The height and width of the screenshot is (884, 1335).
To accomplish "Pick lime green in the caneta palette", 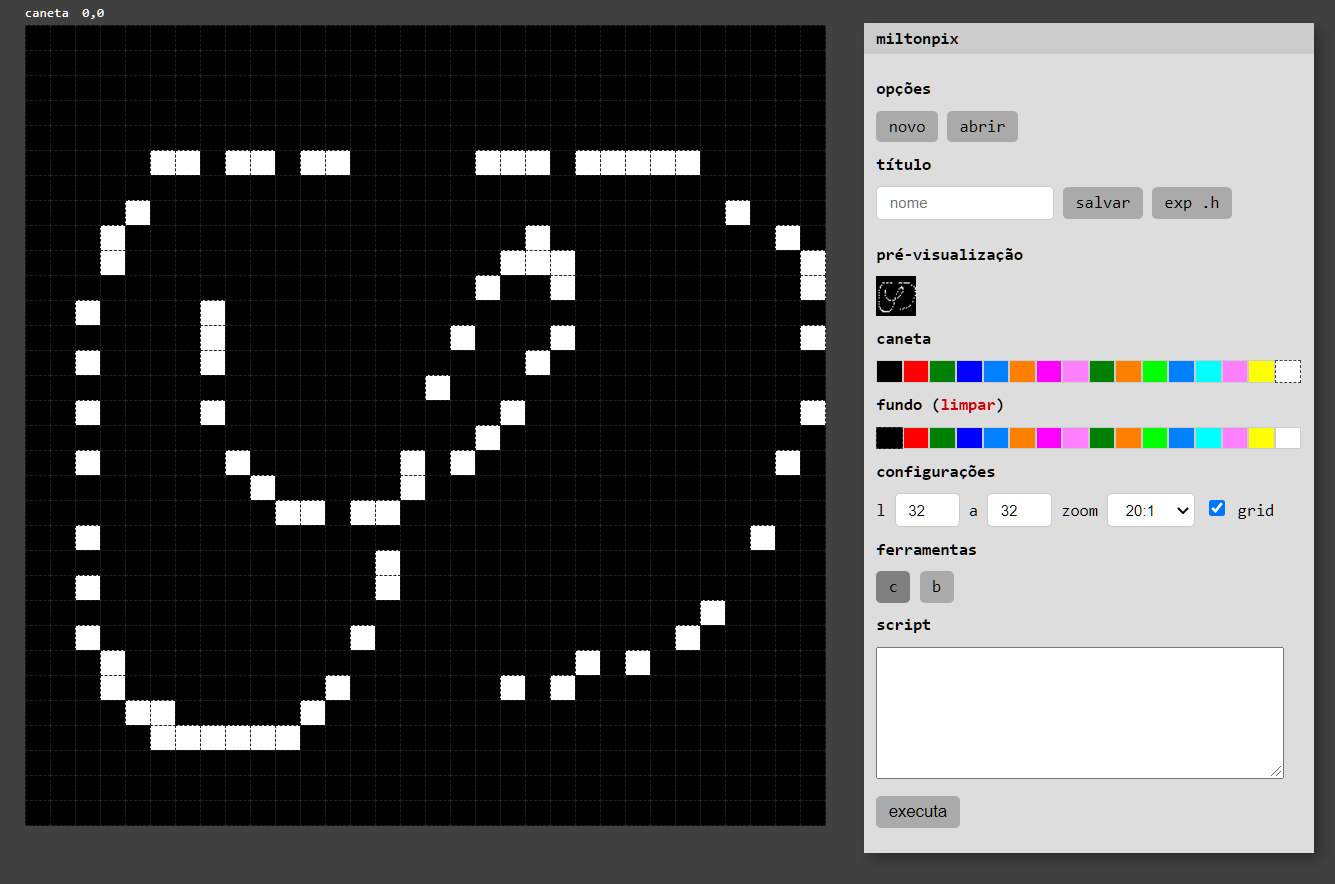I will click(1155, 372).
